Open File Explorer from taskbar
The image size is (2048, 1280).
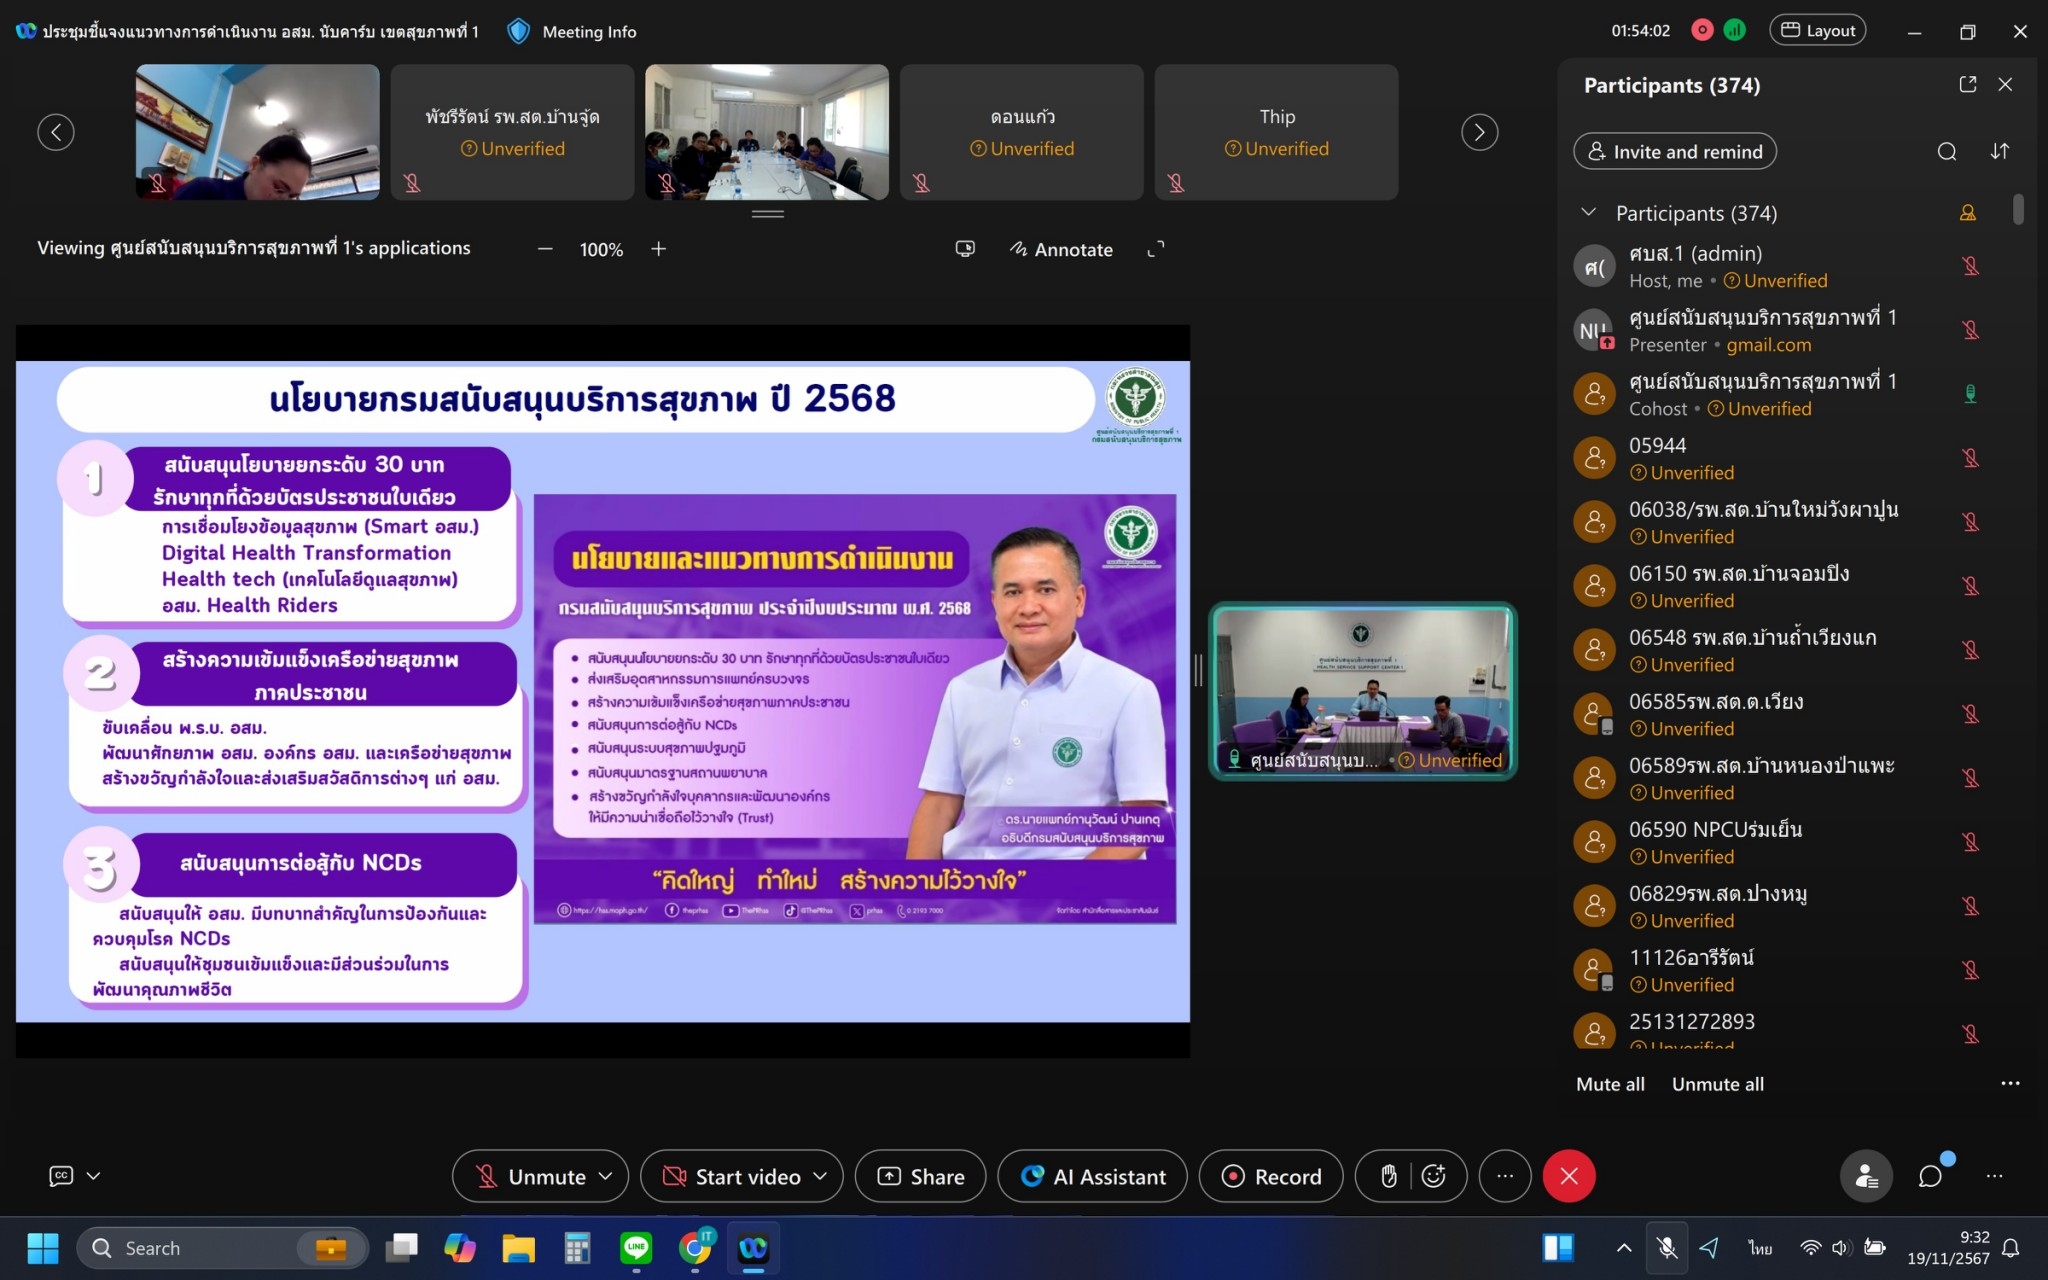tap(518, 1248)
